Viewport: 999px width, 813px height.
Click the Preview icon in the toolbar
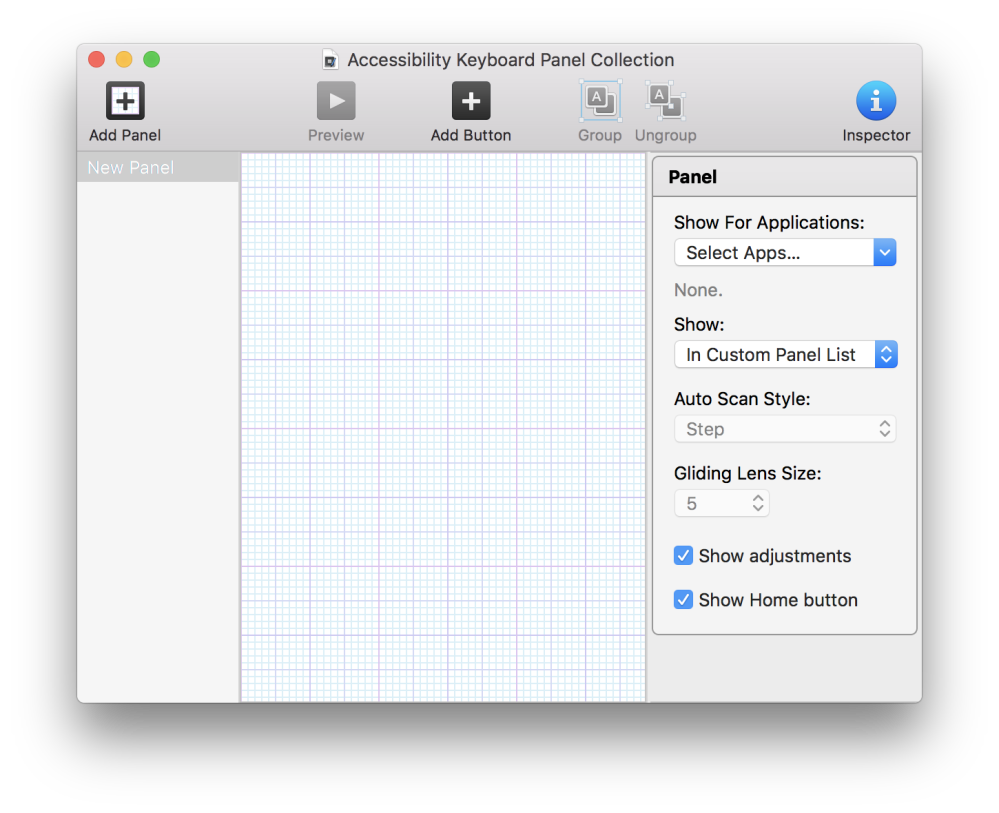[x=335, y=100]
